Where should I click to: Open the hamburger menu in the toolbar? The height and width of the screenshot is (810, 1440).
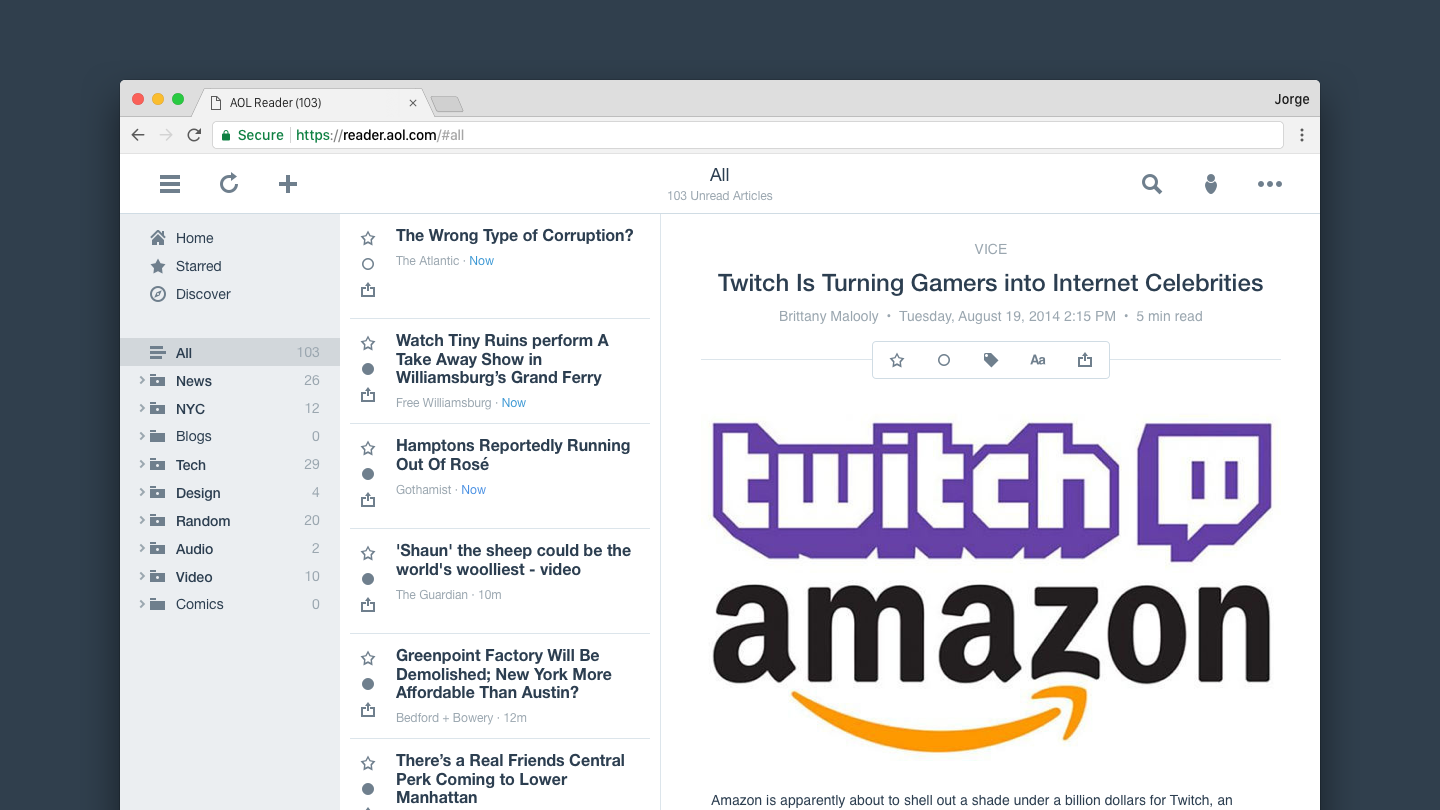pyautogui.click(x=170, y=184)
